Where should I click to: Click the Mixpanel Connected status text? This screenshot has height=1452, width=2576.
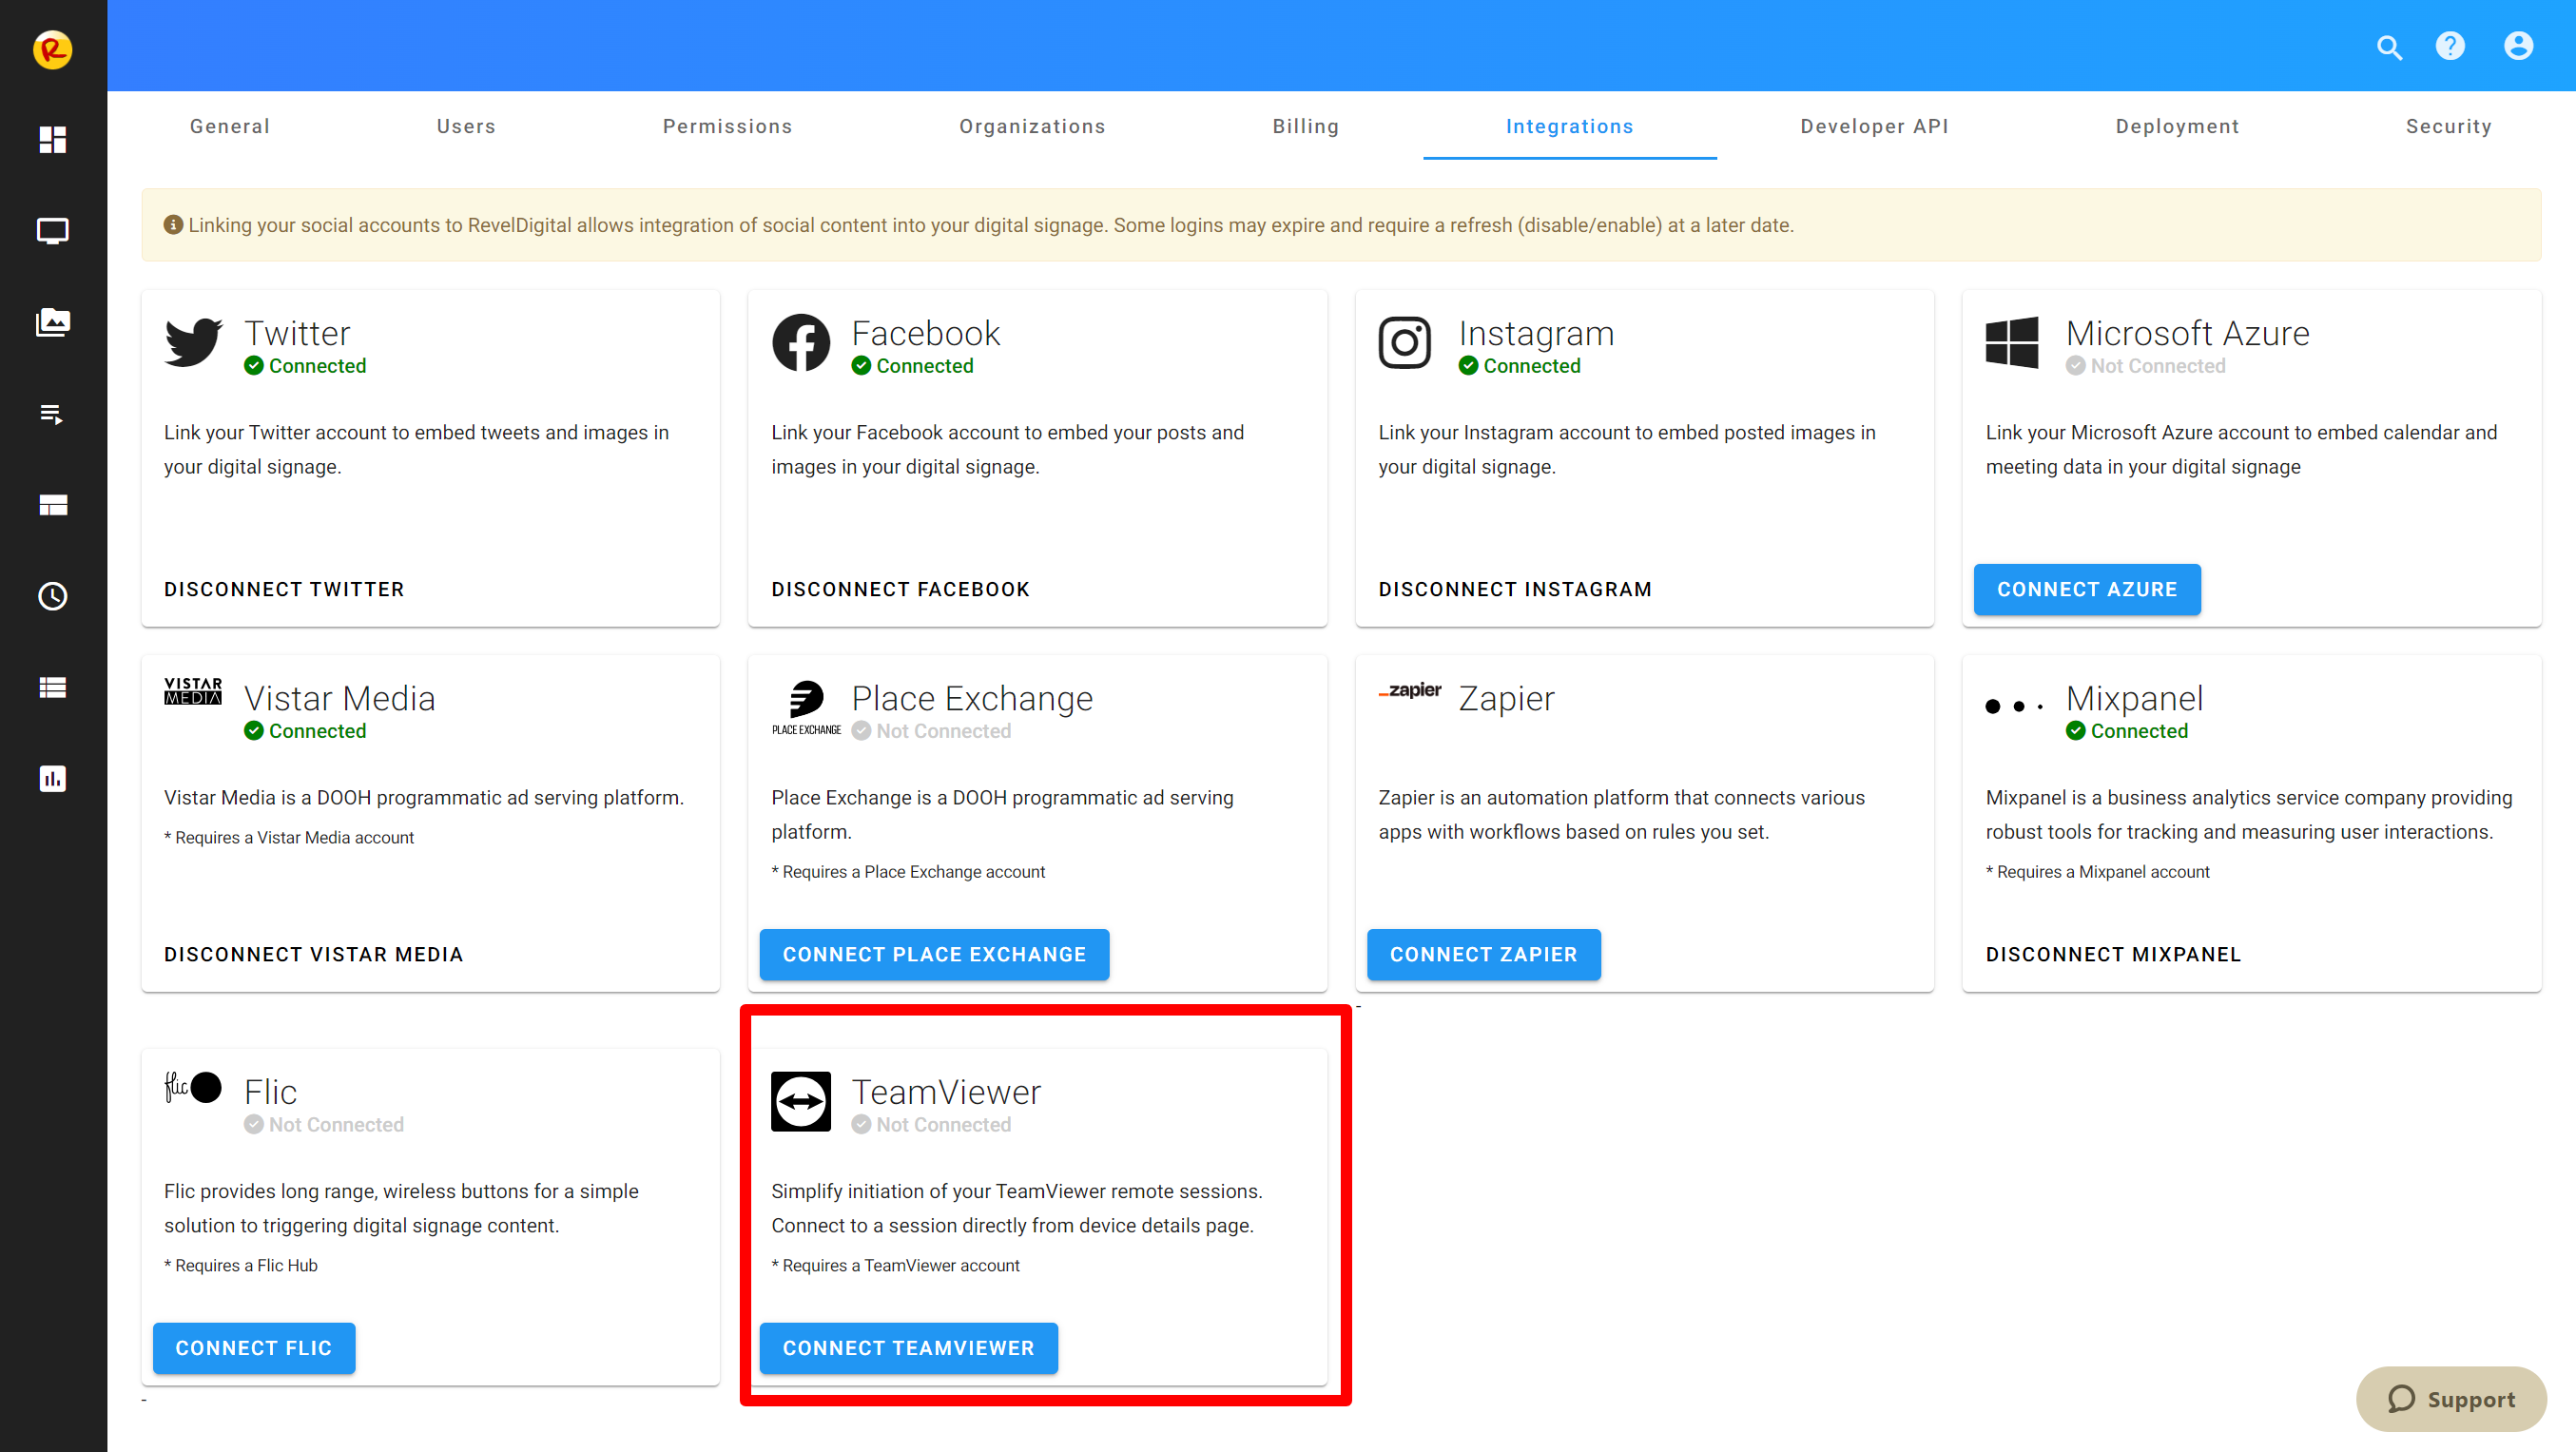coord(2138,731)
